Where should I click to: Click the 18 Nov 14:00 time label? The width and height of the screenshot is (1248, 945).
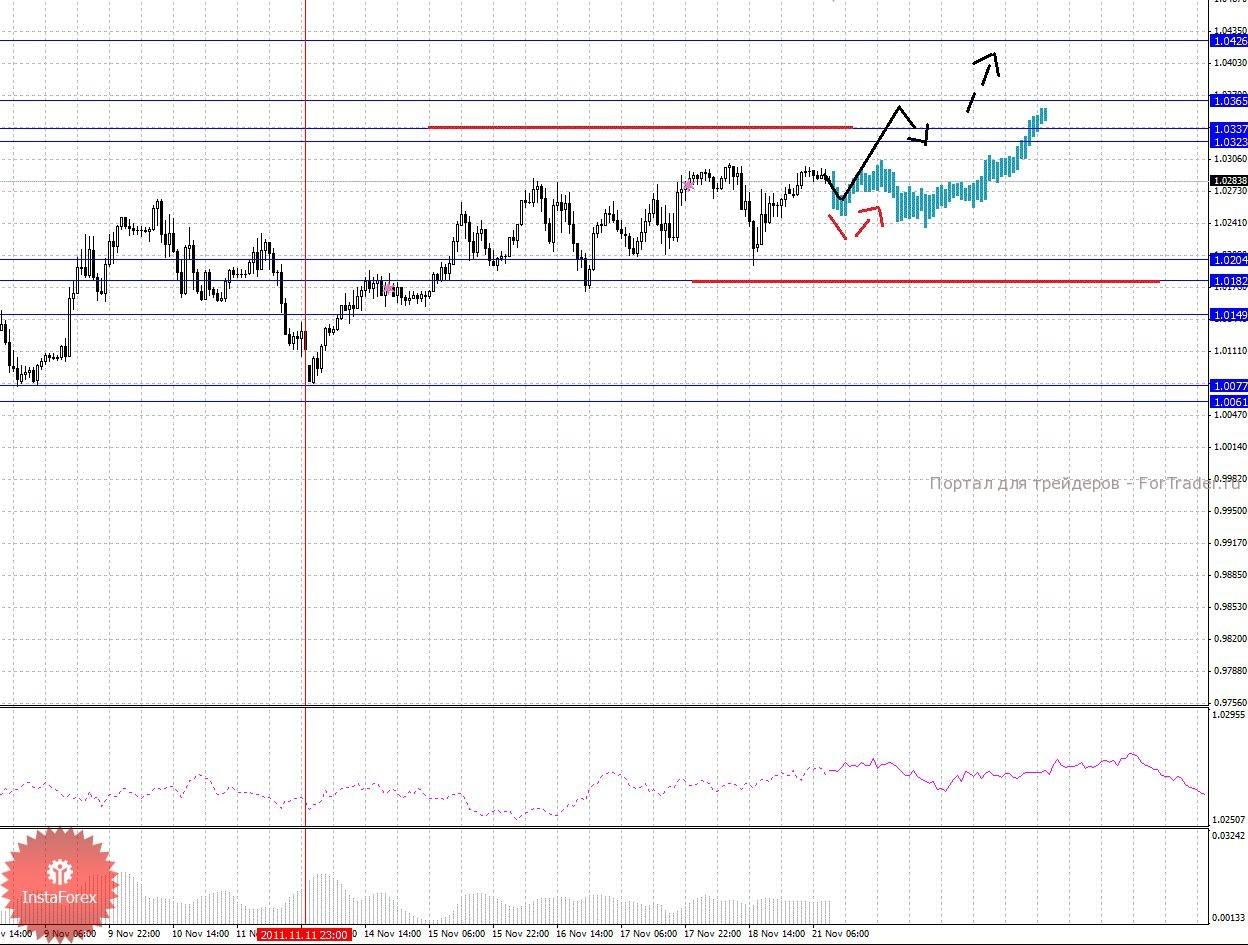tap(776, 934)
